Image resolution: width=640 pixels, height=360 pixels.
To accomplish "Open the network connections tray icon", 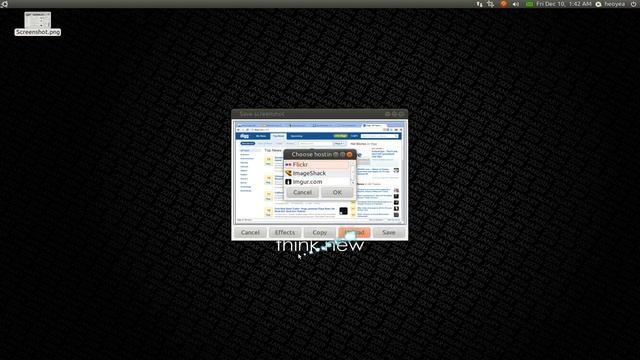I will click(479, 4).
